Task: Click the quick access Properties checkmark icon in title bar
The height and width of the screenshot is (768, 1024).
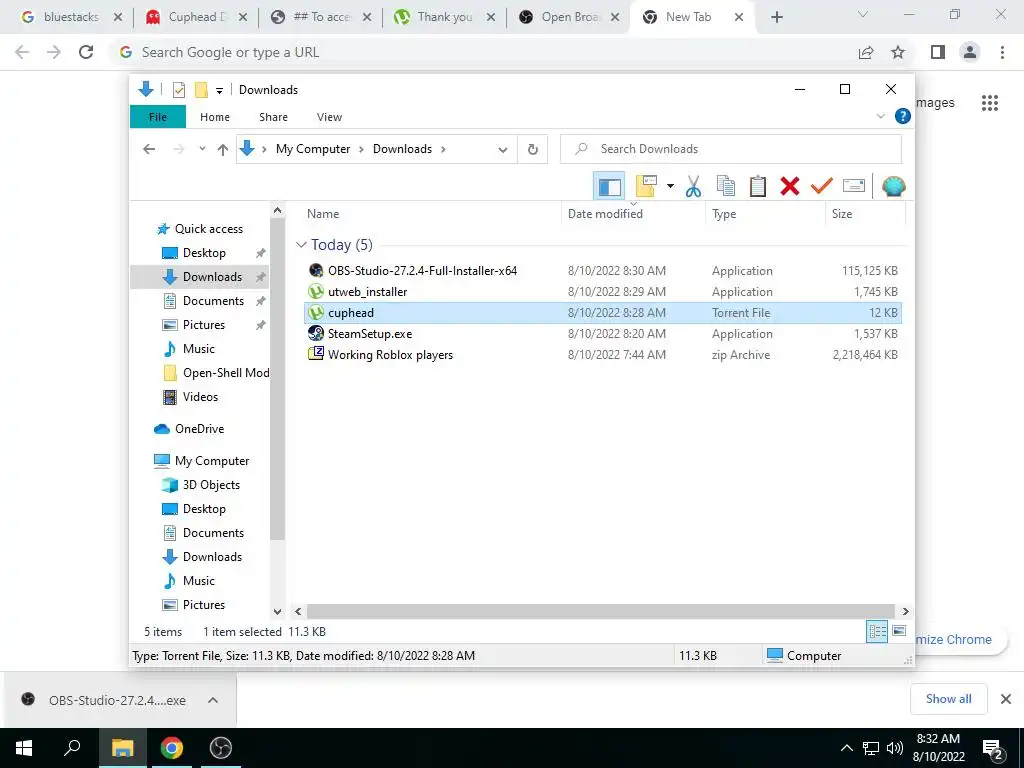Action: (x=179, y=90)
